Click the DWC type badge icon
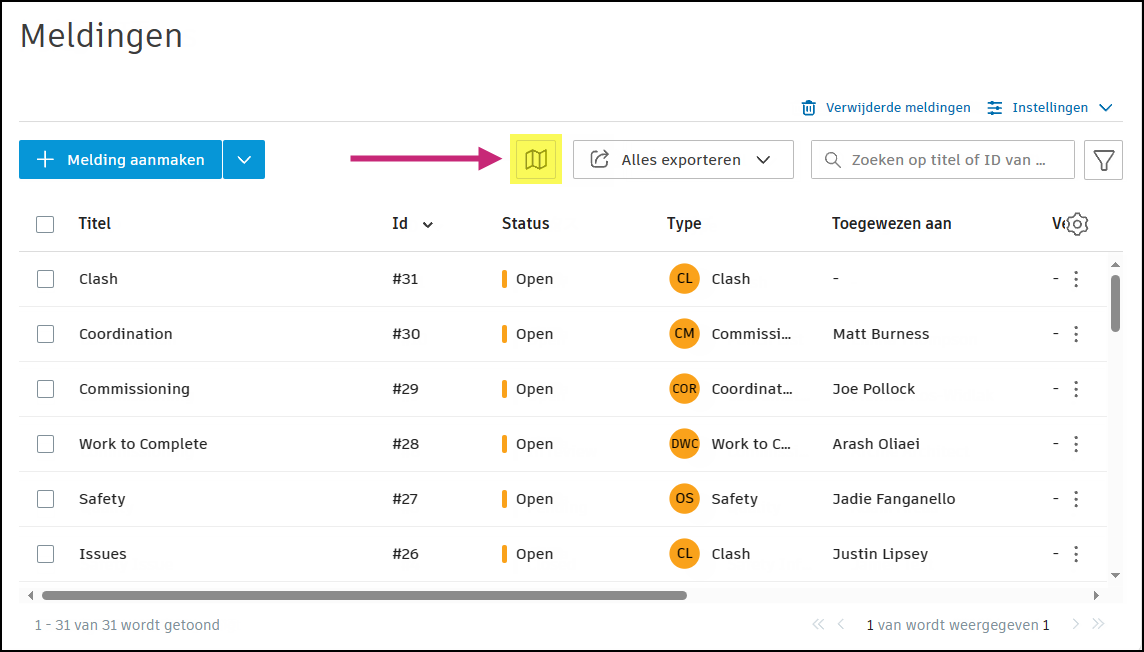Image resolution: width=1144 pixels, height=652 pixels. pyautogui.click(x=684, y=444)
